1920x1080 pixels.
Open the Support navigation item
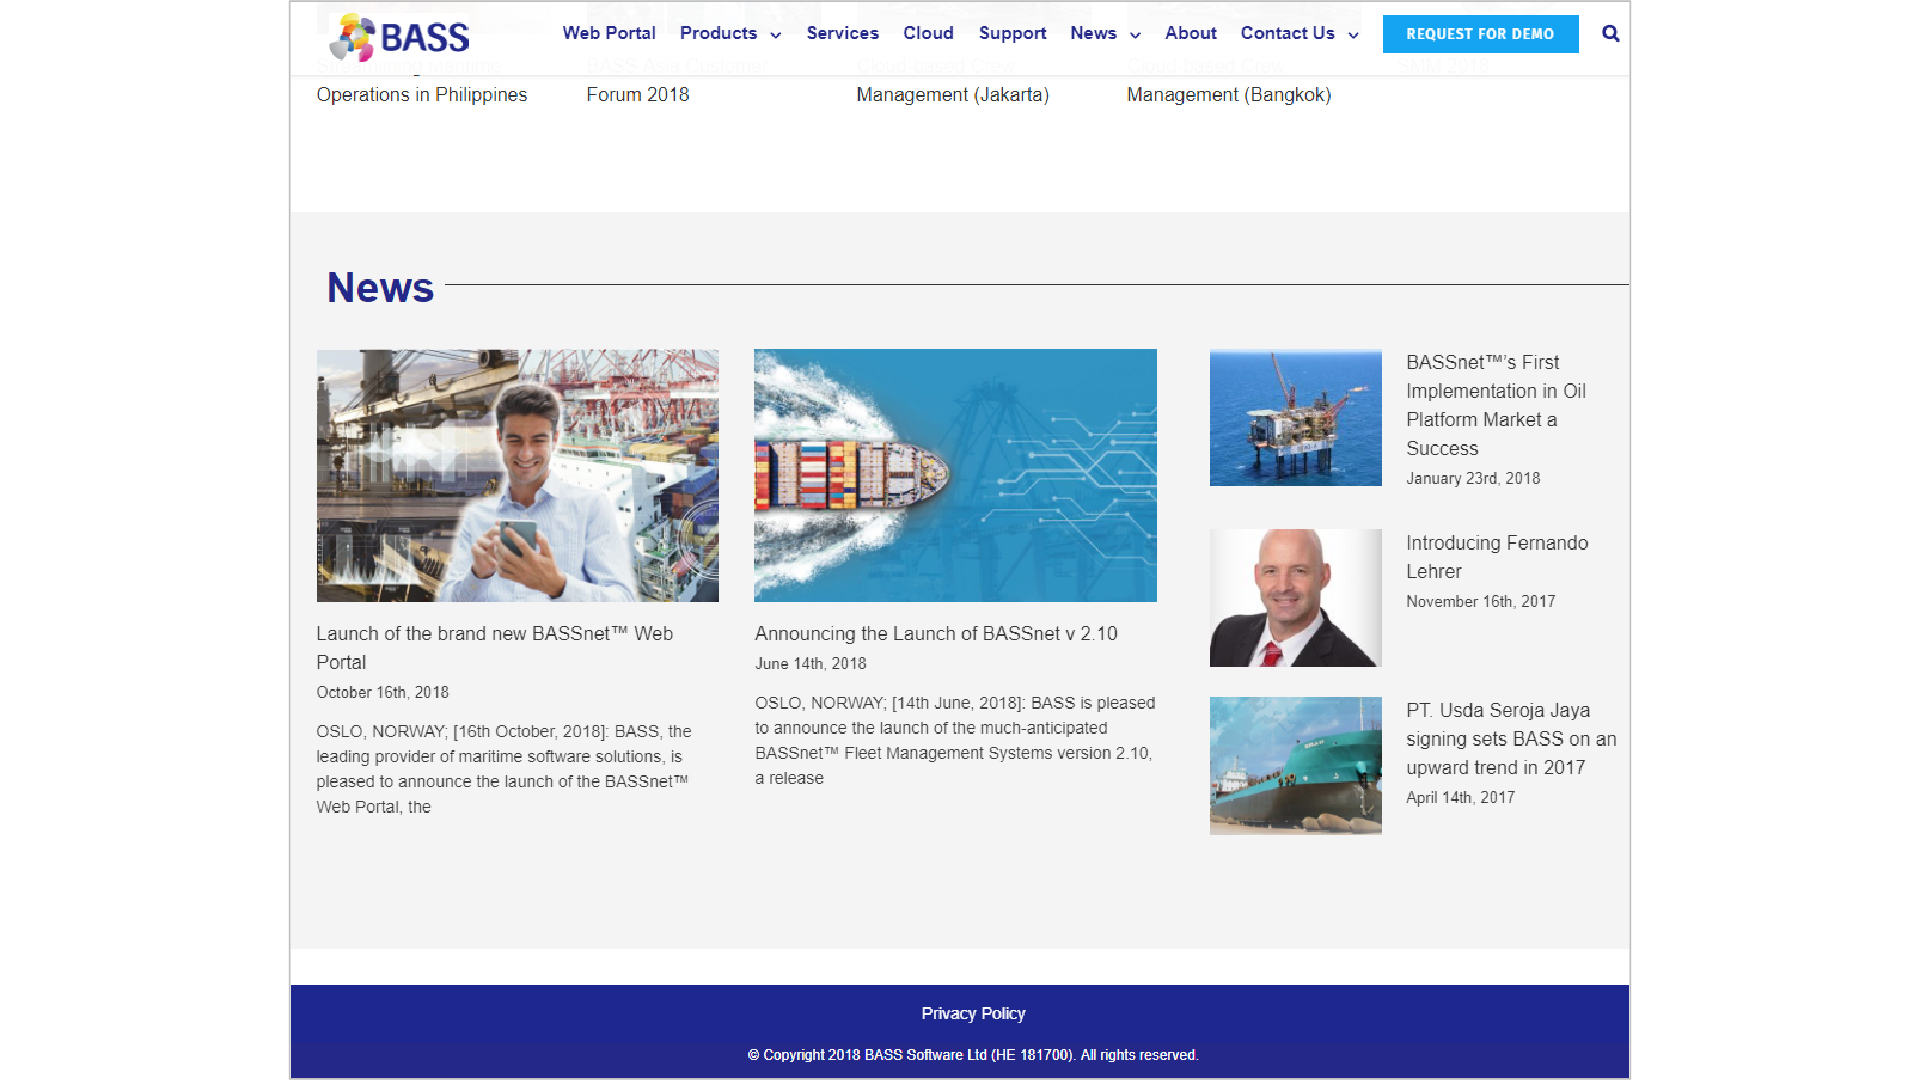coord(1012,33)
